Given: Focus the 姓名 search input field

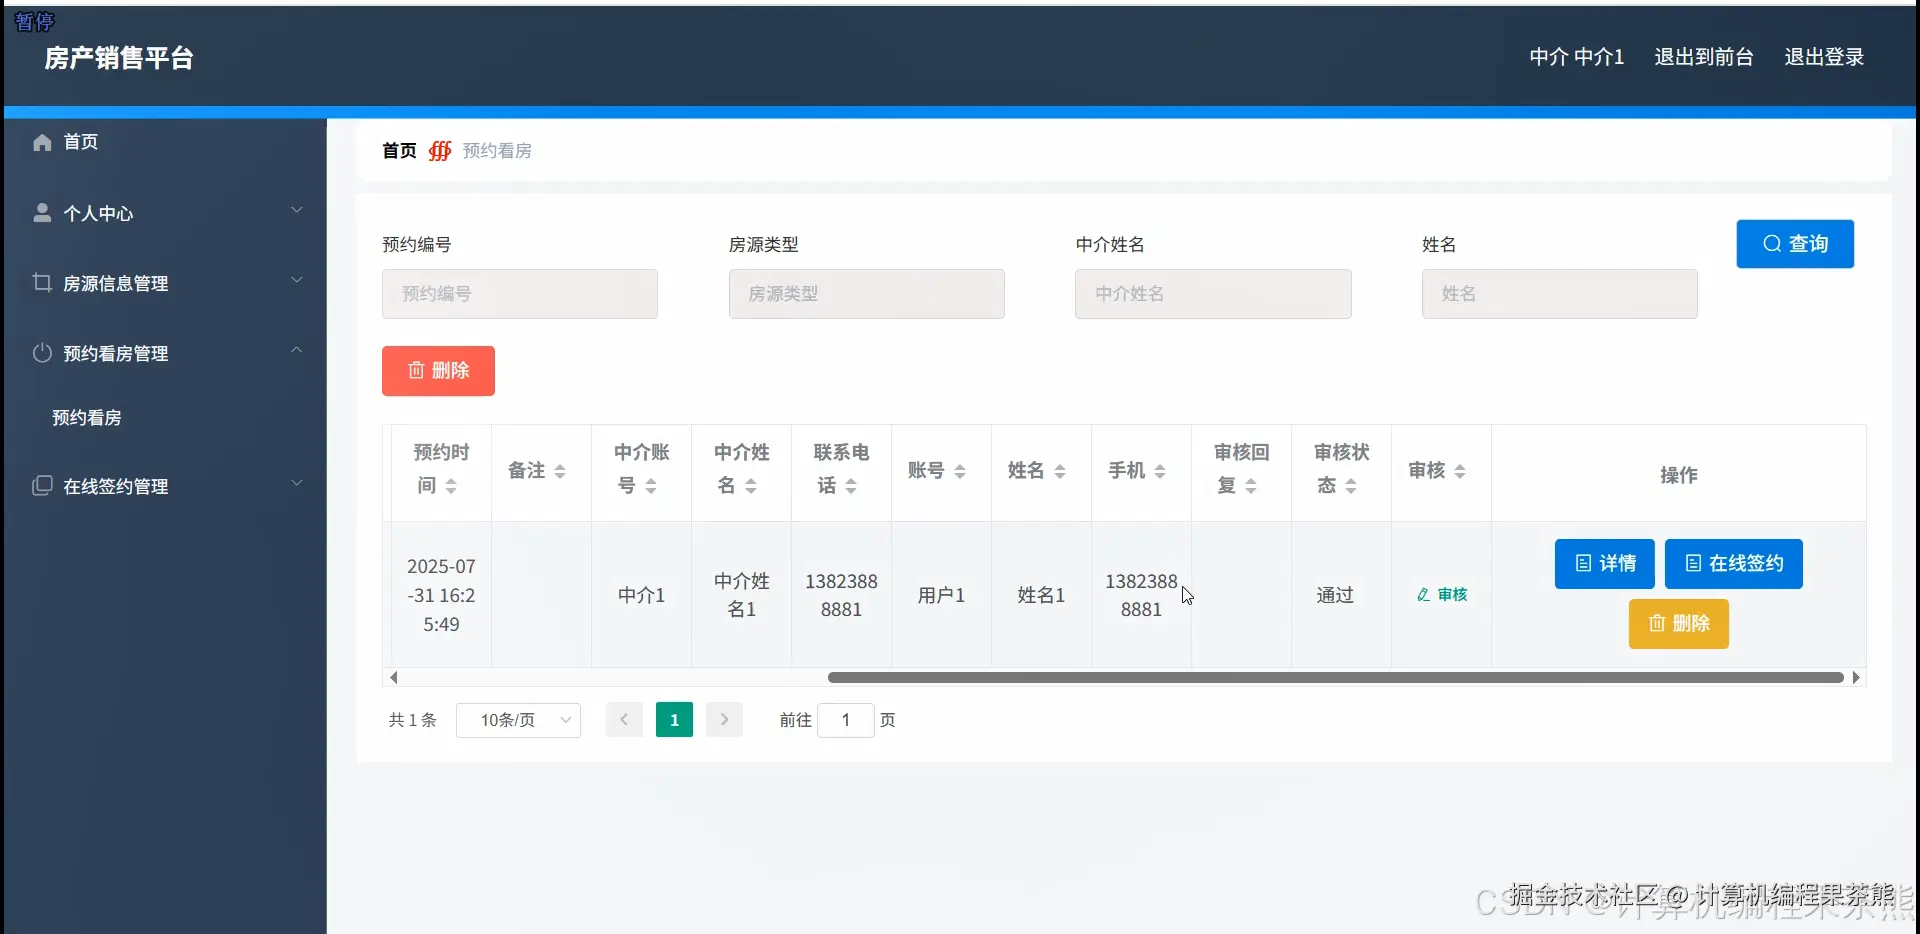Looking at the screenshot, I should [1560, 294].
